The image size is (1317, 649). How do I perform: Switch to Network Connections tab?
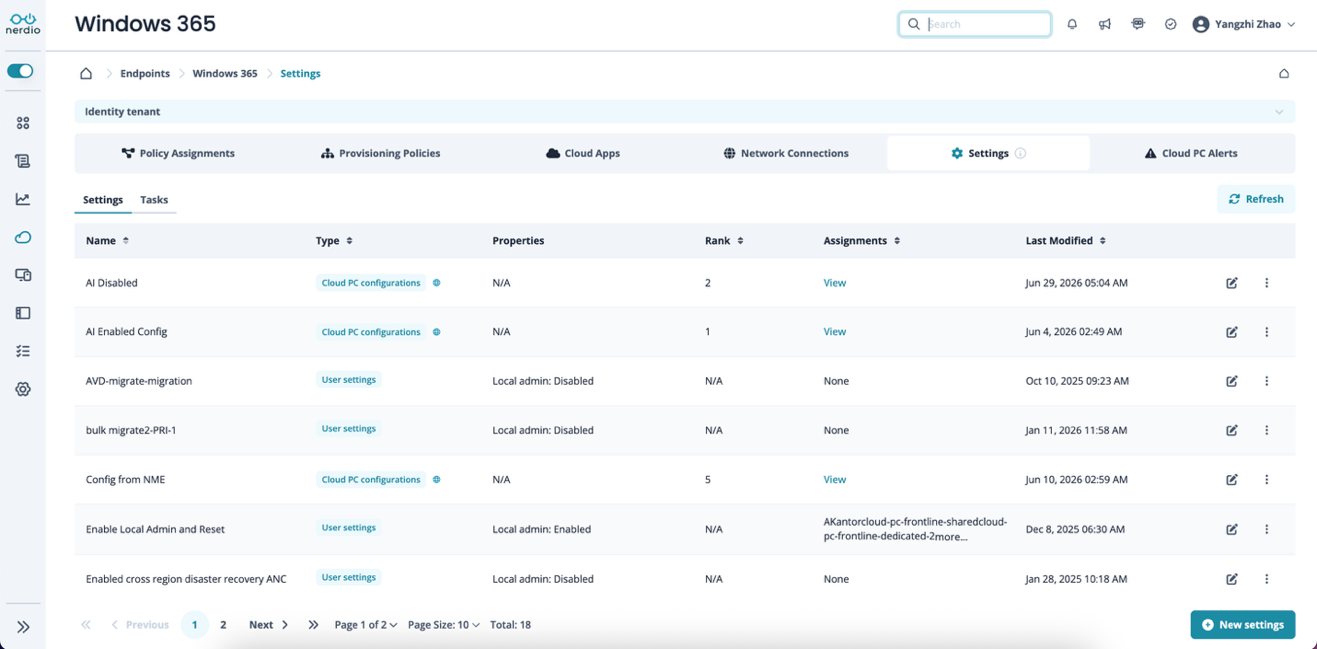pyautogui.click(x=786, y=153)
